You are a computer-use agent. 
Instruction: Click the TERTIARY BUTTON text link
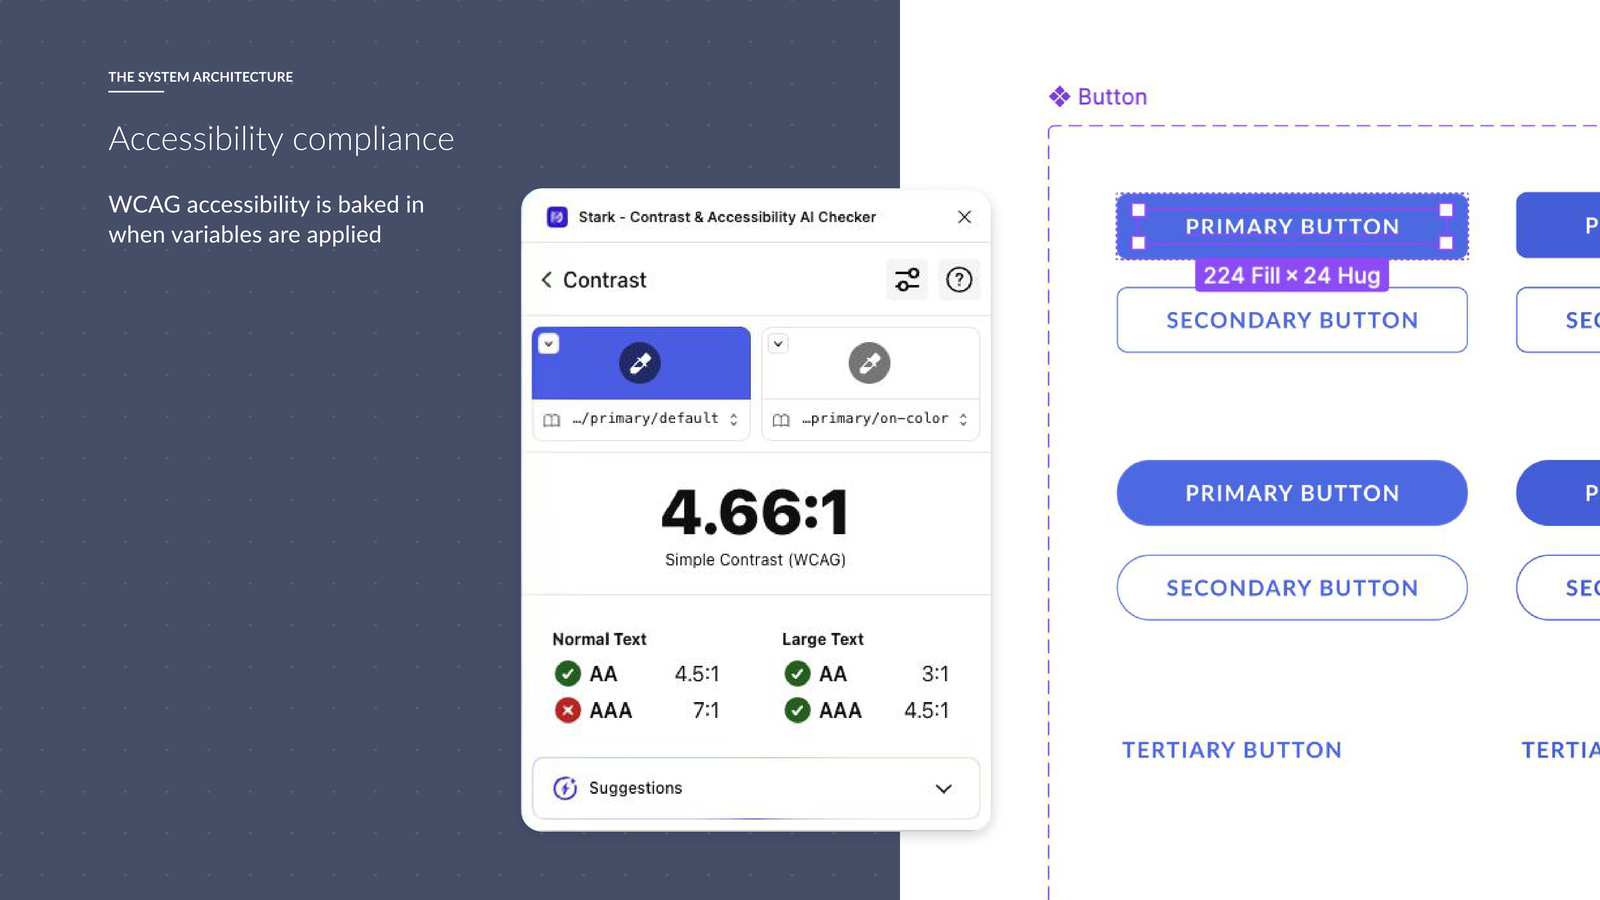[1232, 750]
